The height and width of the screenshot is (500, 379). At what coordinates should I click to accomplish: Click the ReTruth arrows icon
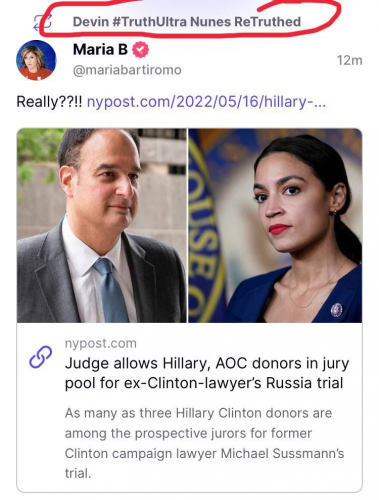[42, 22]
